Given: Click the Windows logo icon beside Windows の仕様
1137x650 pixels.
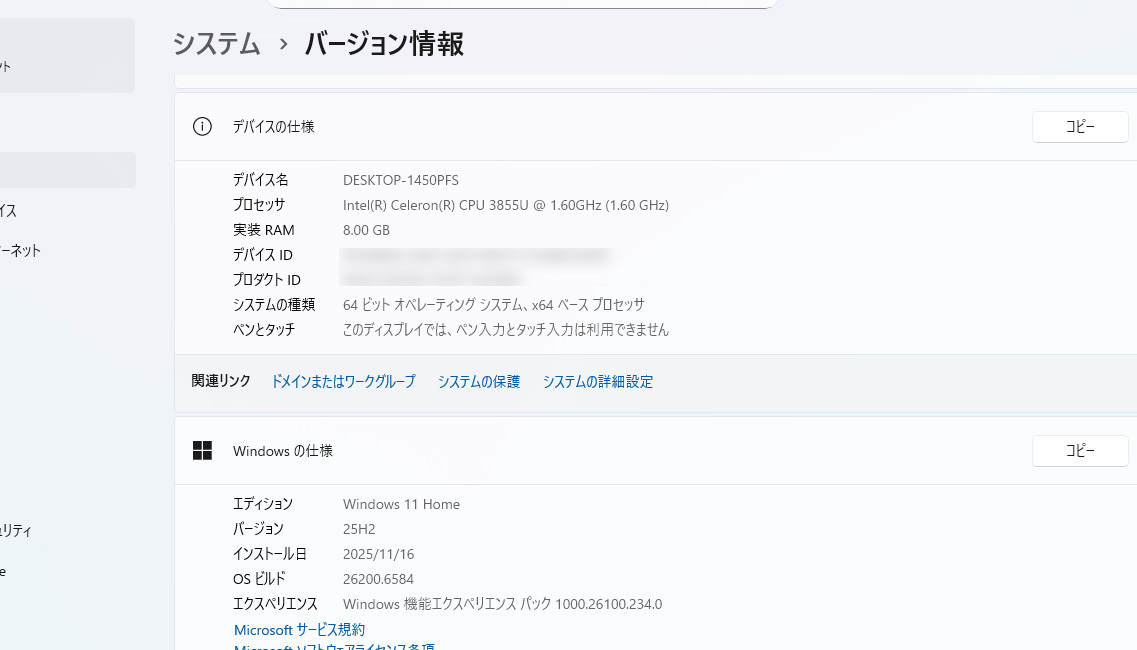Looking at the screenshot, I should click(x=202, y=450).
